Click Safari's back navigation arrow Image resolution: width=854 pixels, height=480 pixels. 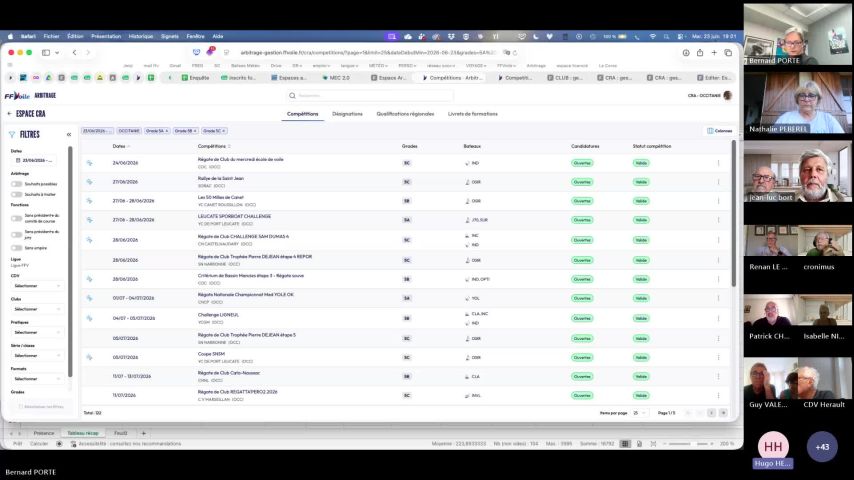click(75, 53)
